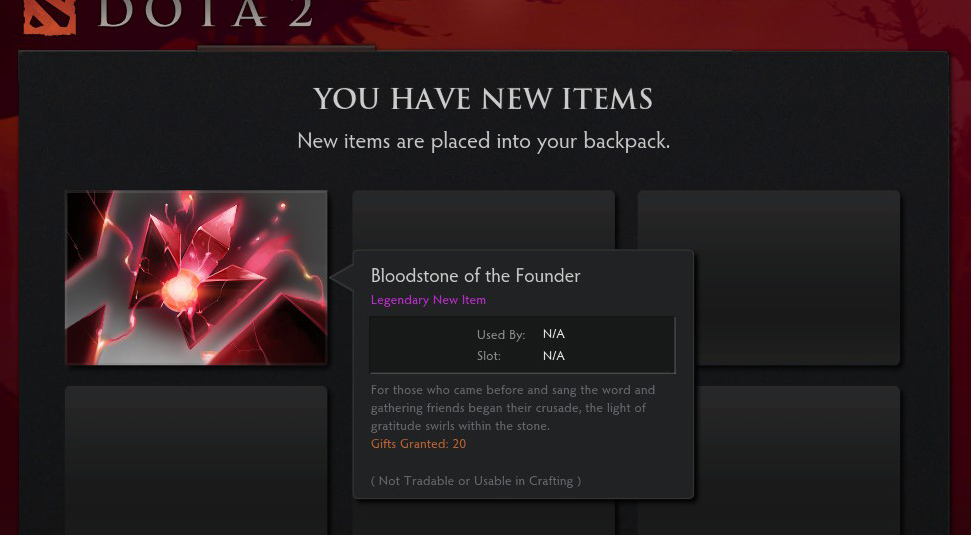Click the "Slot: N/A" row
Screen dimensions: 971x535
coord(520,356)
